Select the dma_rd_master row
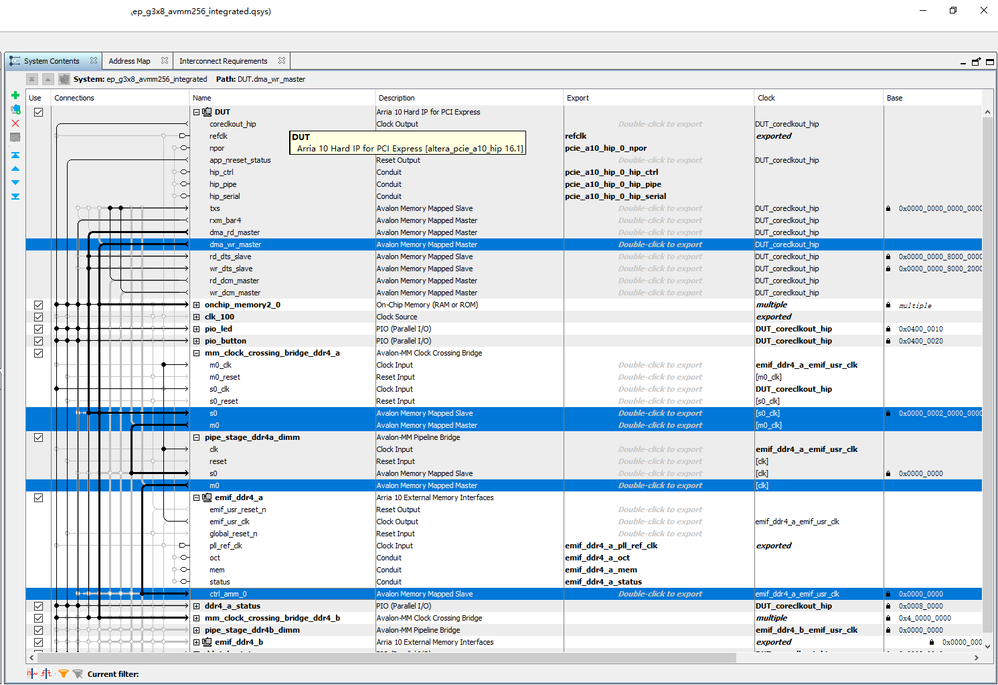998x685 pixels. 234,232
